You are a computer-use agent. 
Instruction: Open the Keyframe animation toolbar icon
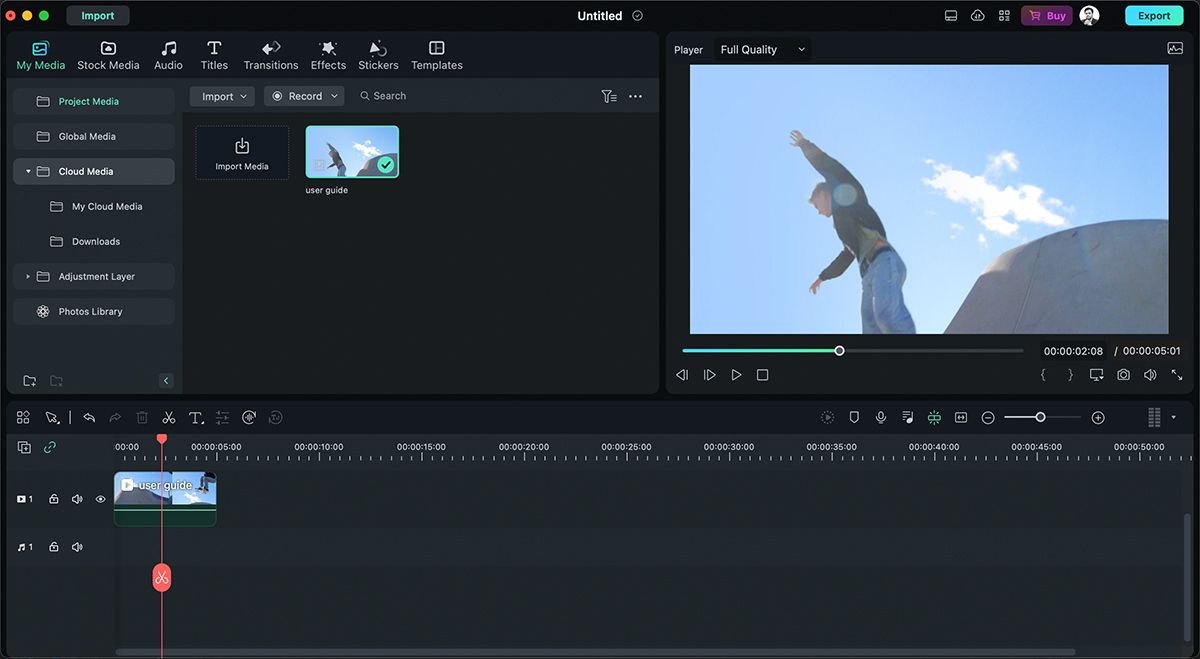250,417
